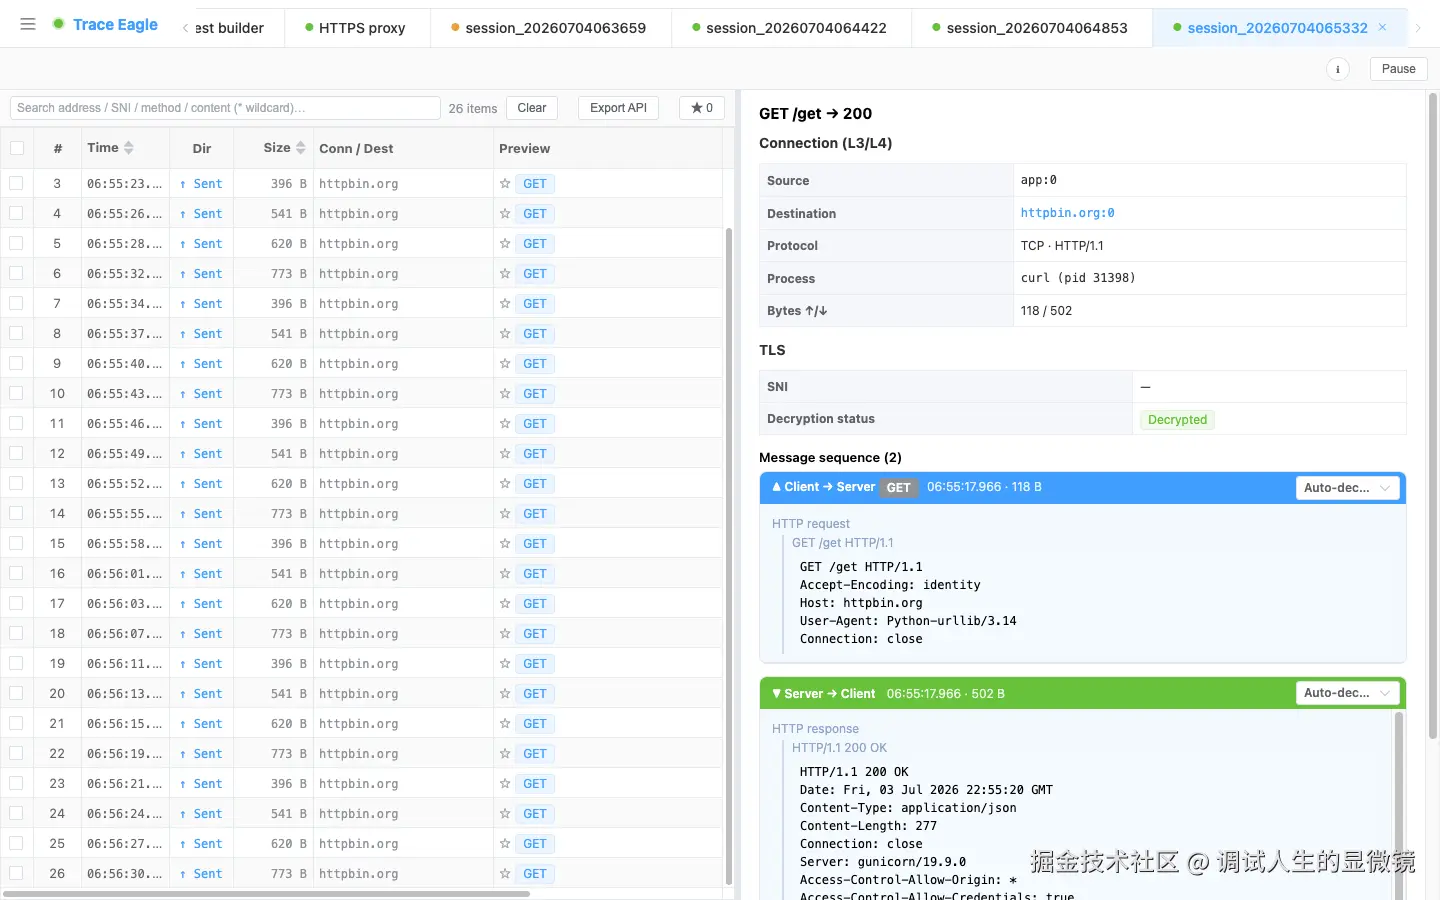Click the '26 items' count text
1440x900 pixels.
(x=473, y=109)
